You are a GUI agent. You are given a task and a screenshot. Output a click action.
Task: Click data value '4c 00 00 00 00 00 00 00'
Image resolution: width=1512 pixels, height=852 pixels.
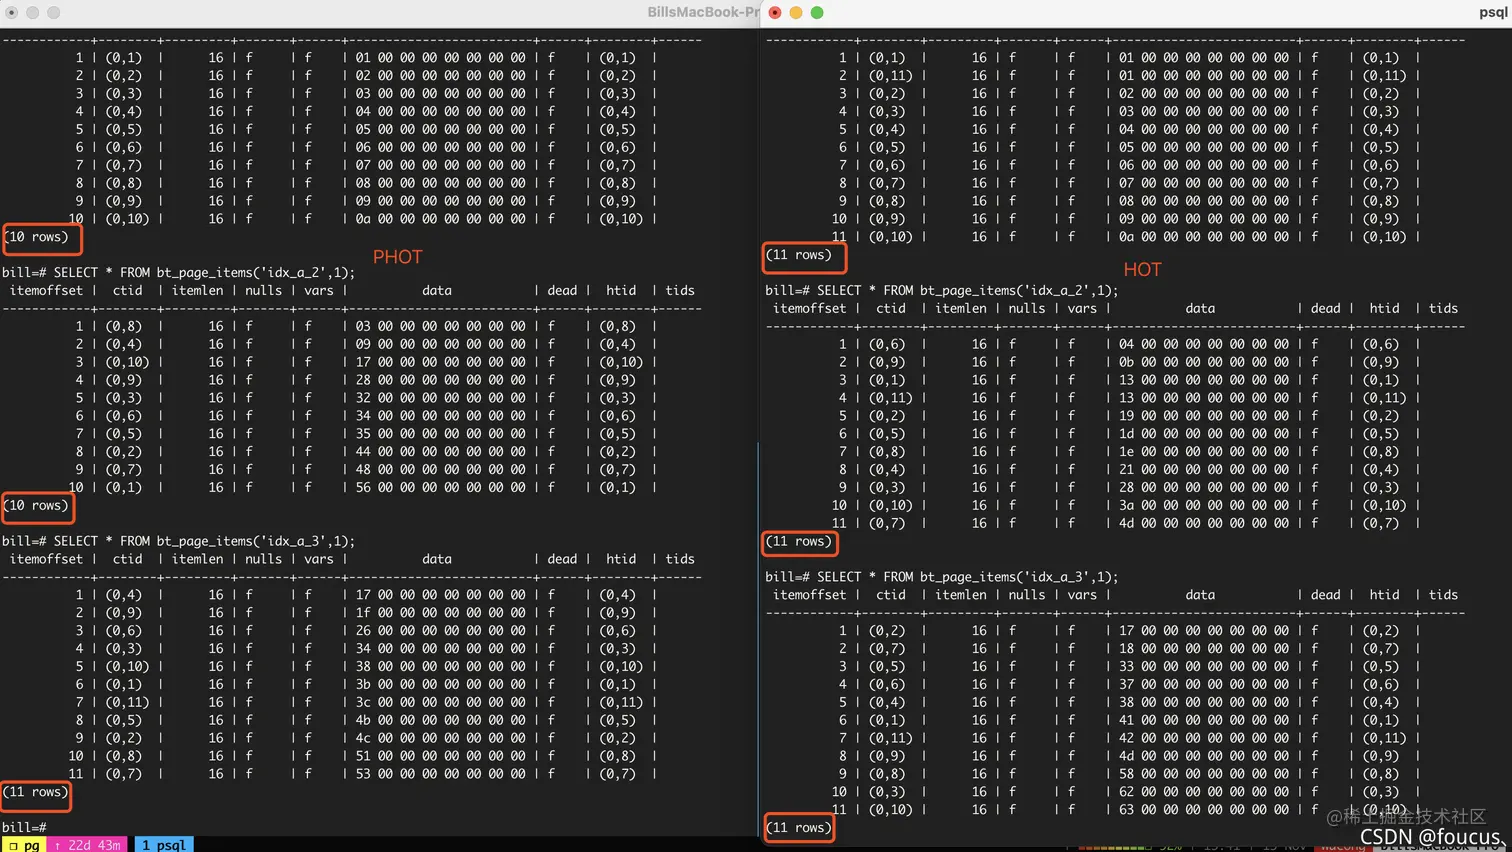click(440, 738)
